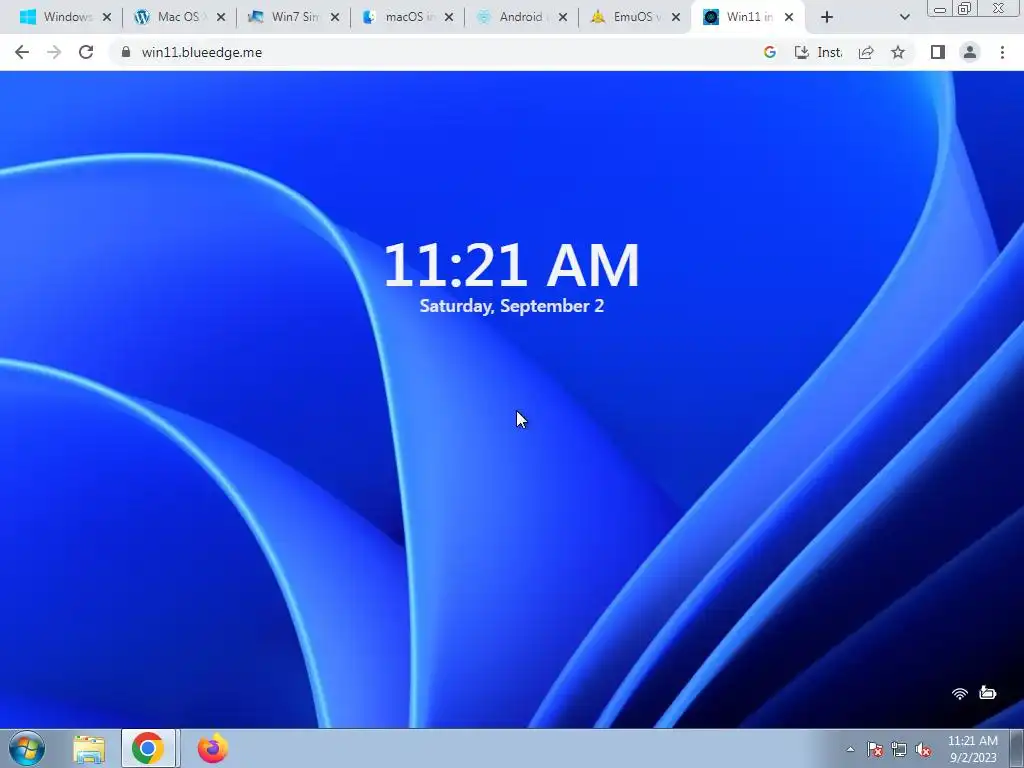The height and width of the screenshot is (768, 1024).
Task: Close the Win11 in tab
Action: click(789, 18)
